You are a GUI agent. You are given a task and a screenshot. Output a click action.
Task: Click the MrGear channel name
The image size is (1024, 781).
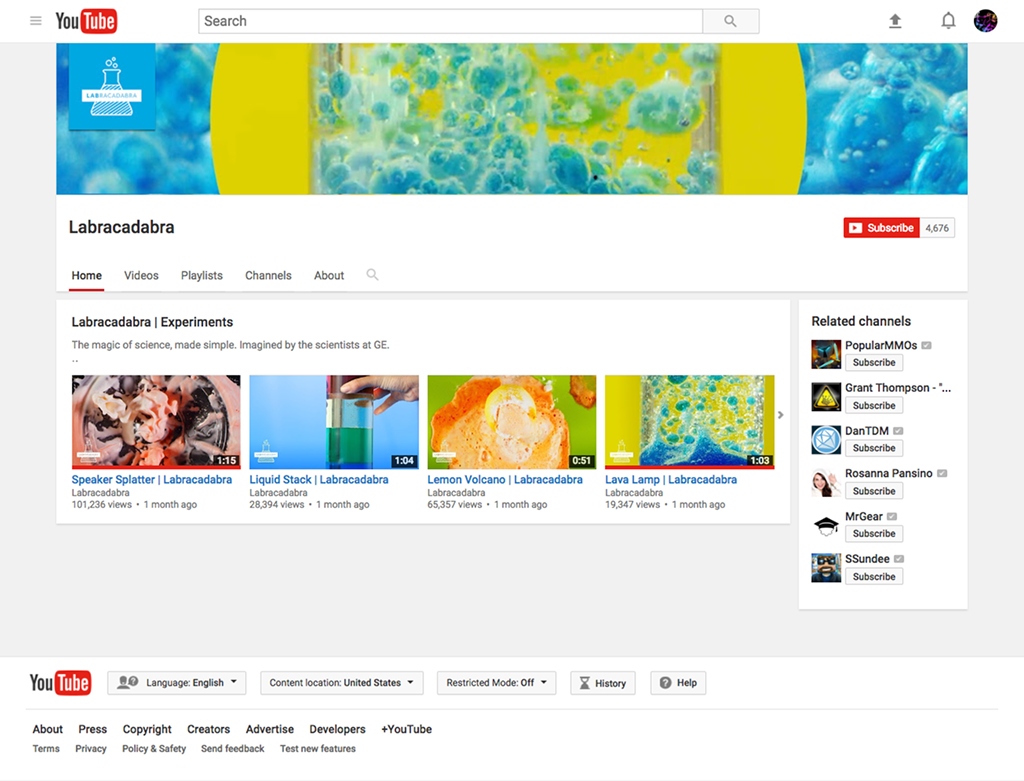pyautogui.click(x=863, y=517)
